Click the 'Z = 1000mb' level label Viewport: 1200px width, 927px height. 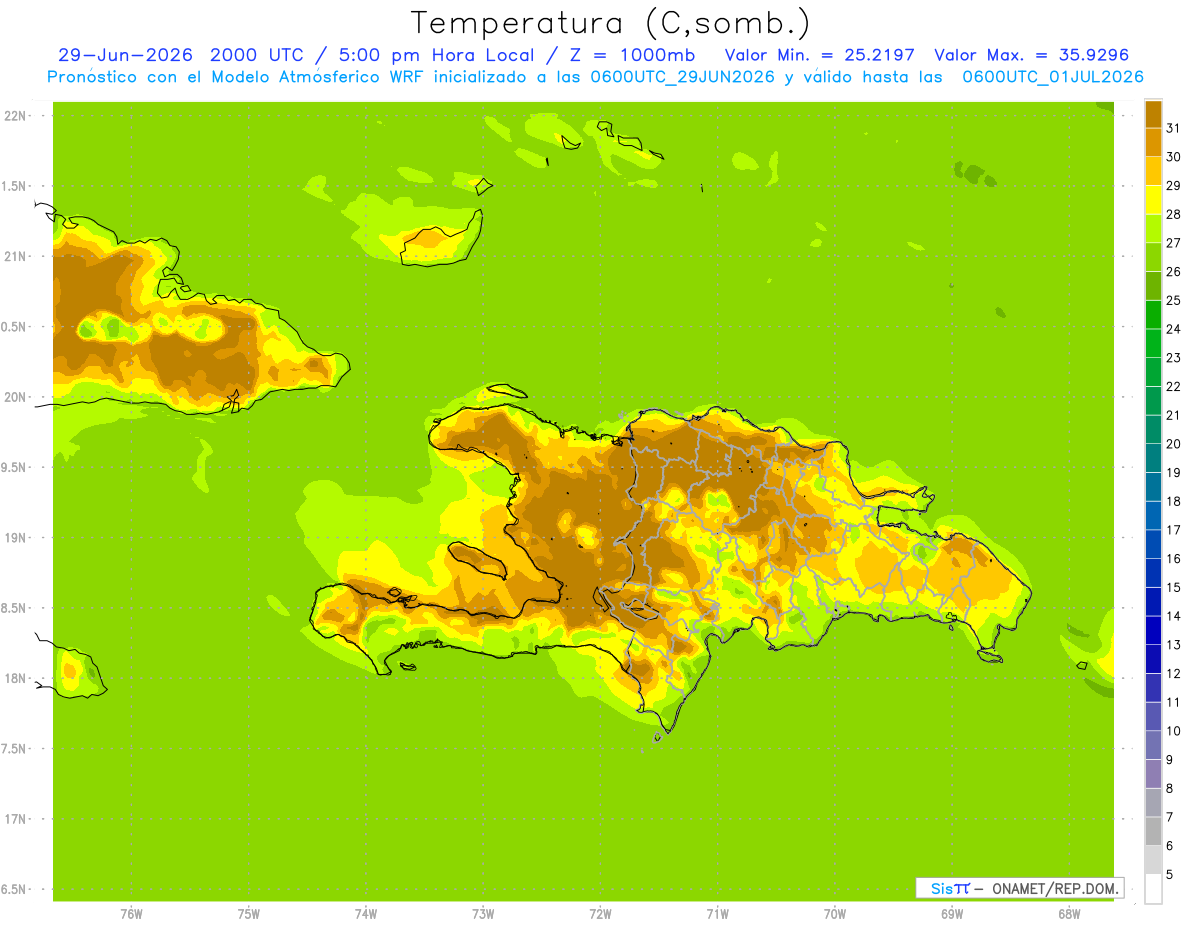pos(633,55)
